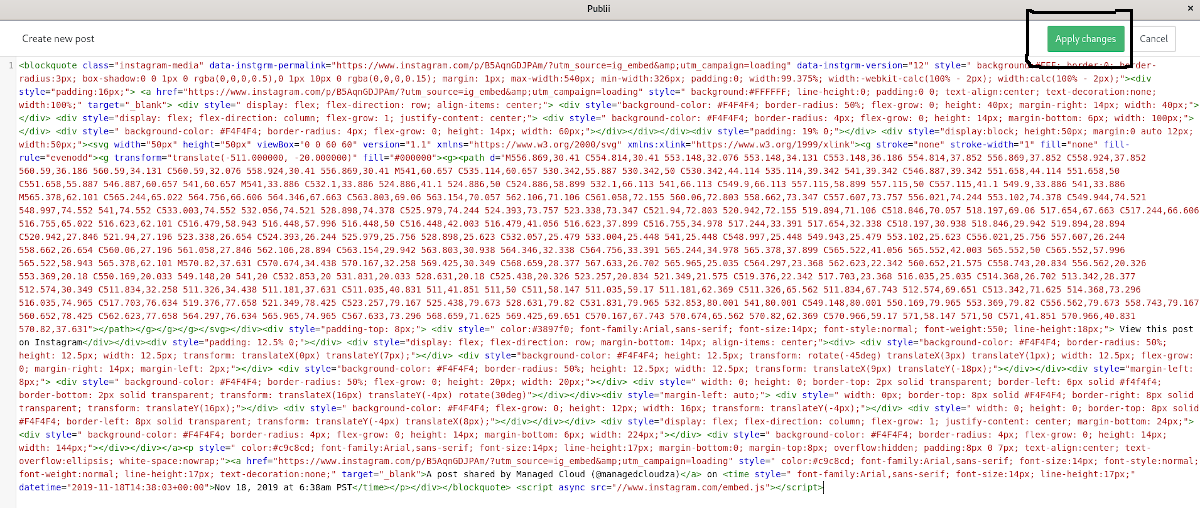The height and width of the screenshot is (508, 1200).
Task: Click the script async embed.js tag
Action: 669,488
